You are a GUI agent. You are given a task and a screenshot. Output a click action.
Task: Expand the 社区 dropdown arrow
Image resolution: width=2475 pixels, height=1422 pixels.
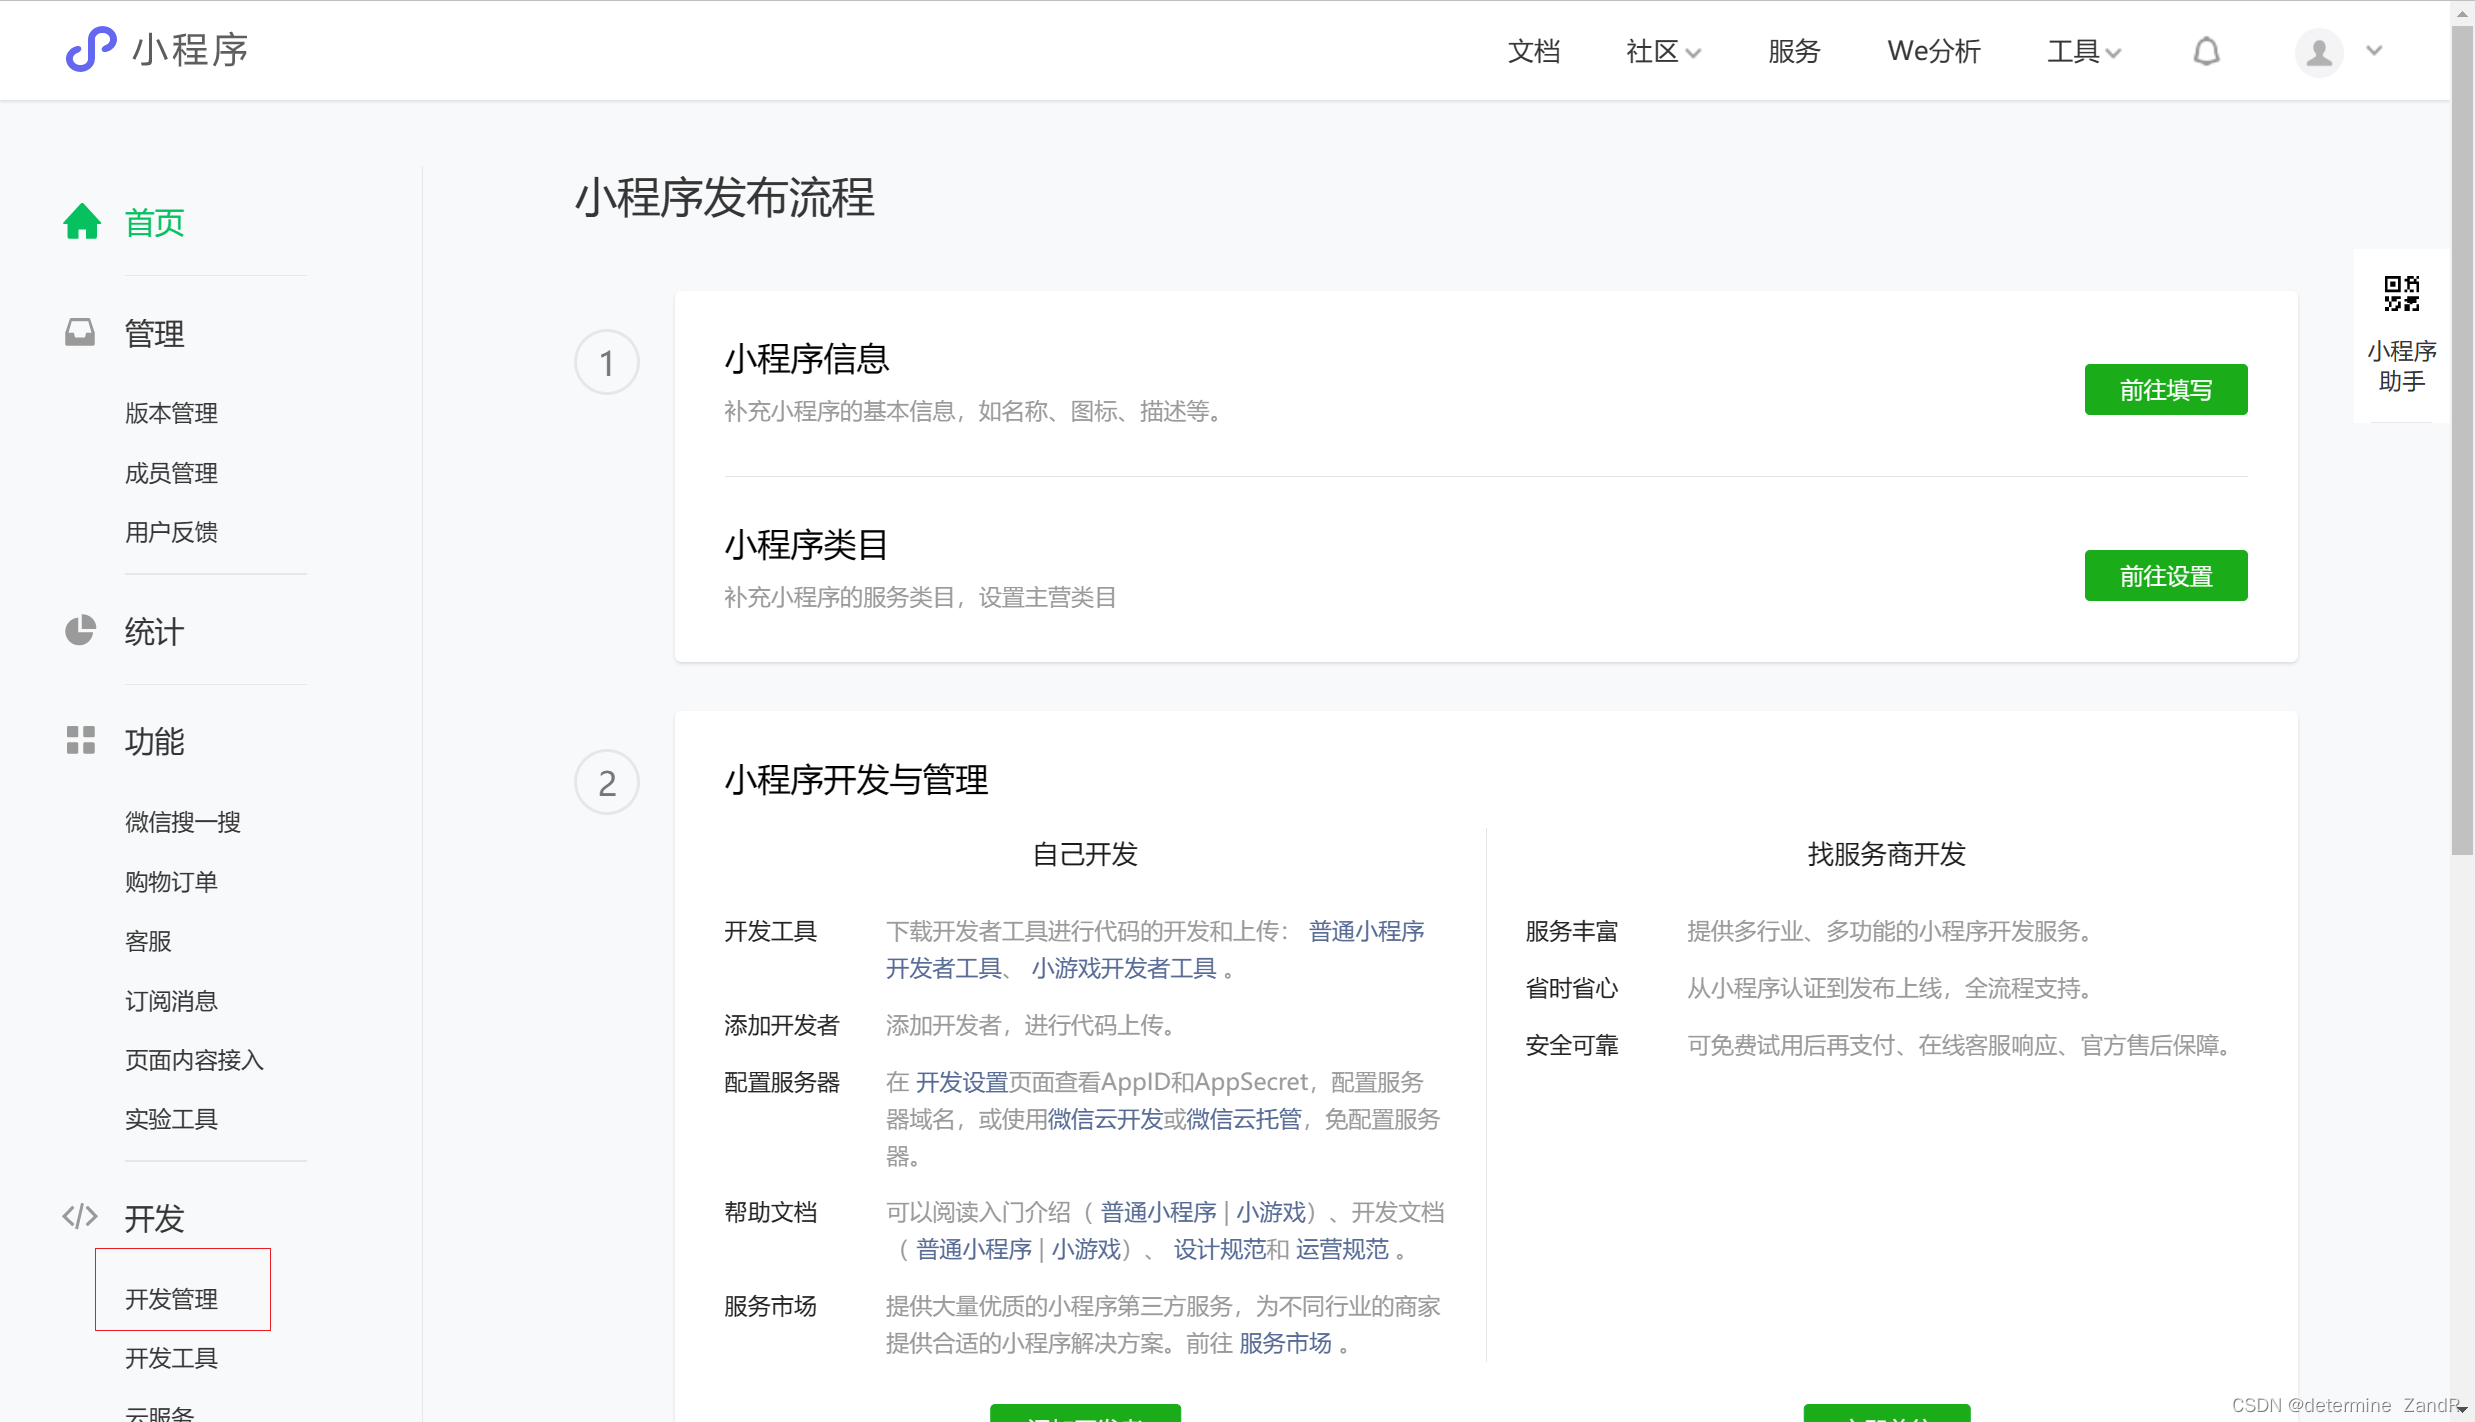(1693, 53)
